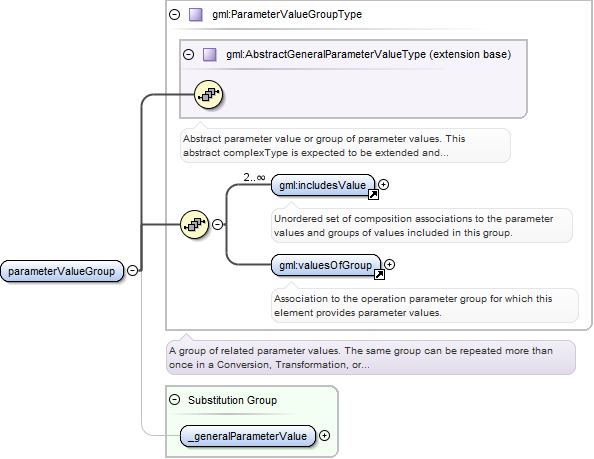Collapse the sequence containing gml:includesValue
Viewport: 594px width, 459px height.
[217, 224]
